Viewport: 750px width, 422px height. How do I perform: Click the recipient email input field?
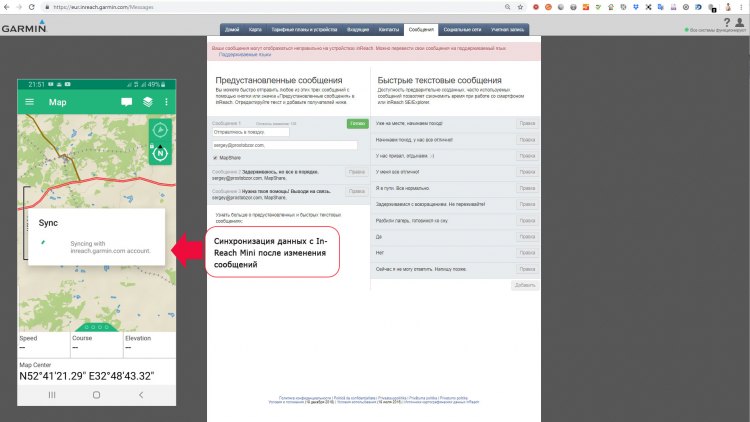(285, 145)
